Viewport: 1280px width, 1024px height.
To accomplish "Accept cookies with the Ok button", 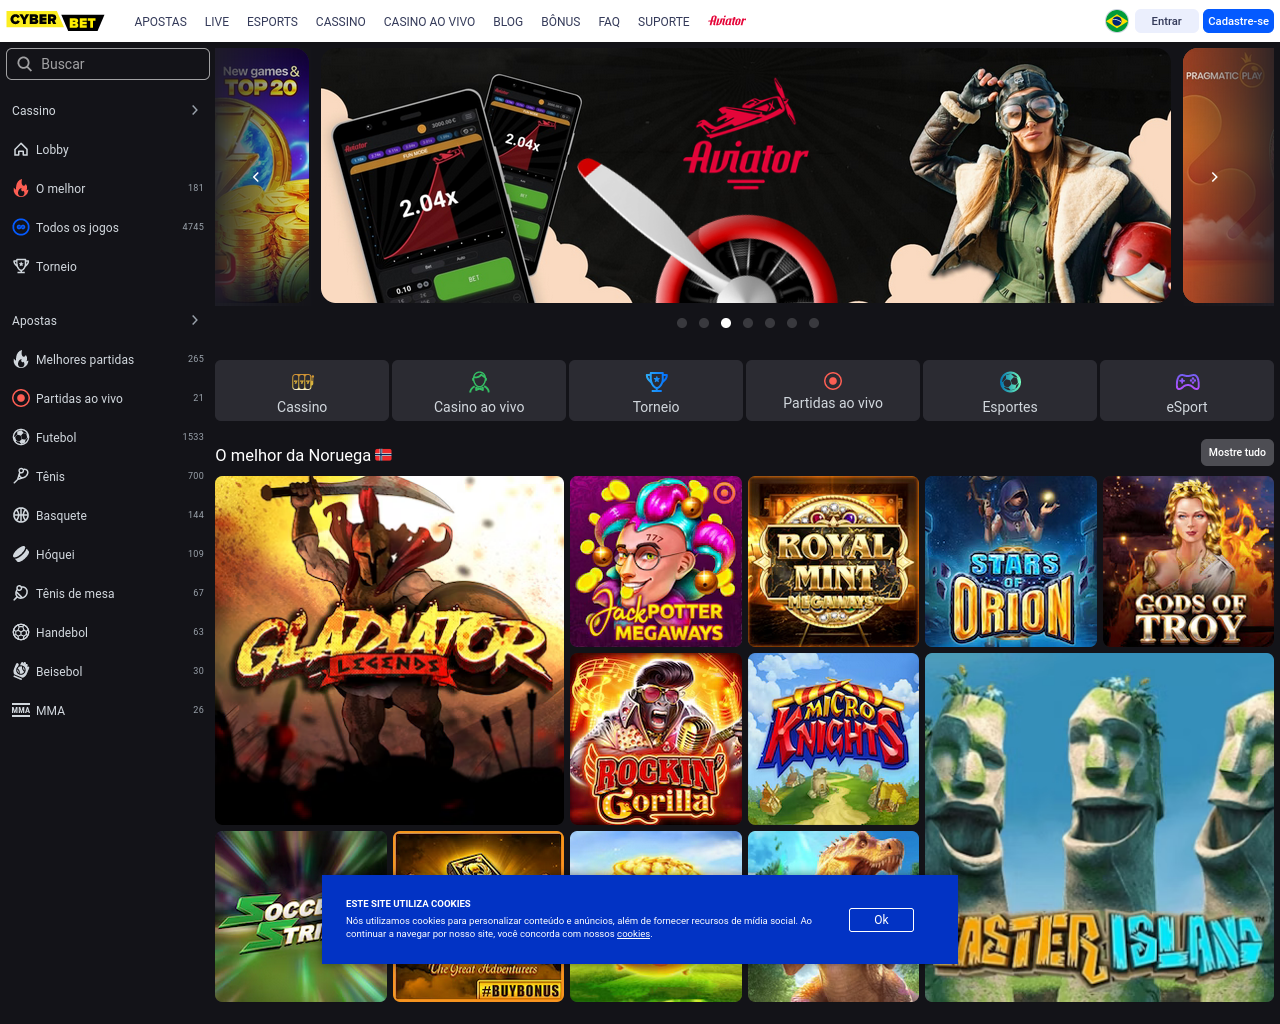I will pos(881,920).
